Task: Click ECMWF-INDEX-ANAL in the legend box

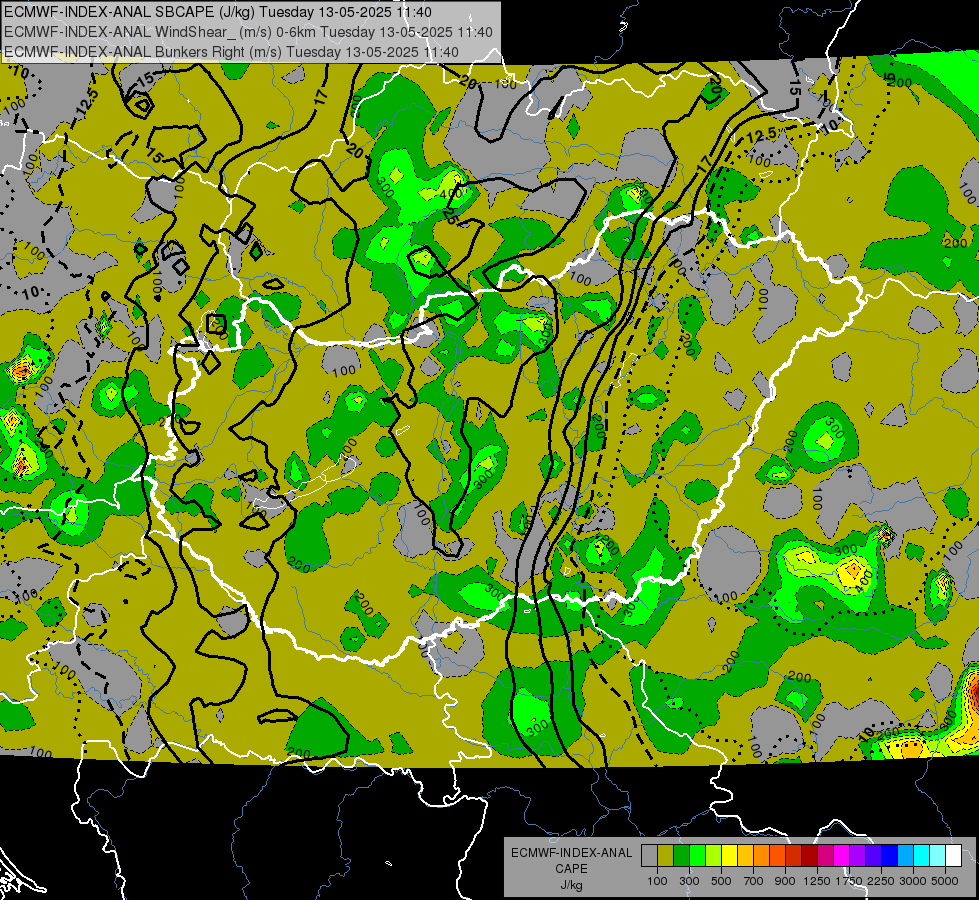Action: point(571,853)
